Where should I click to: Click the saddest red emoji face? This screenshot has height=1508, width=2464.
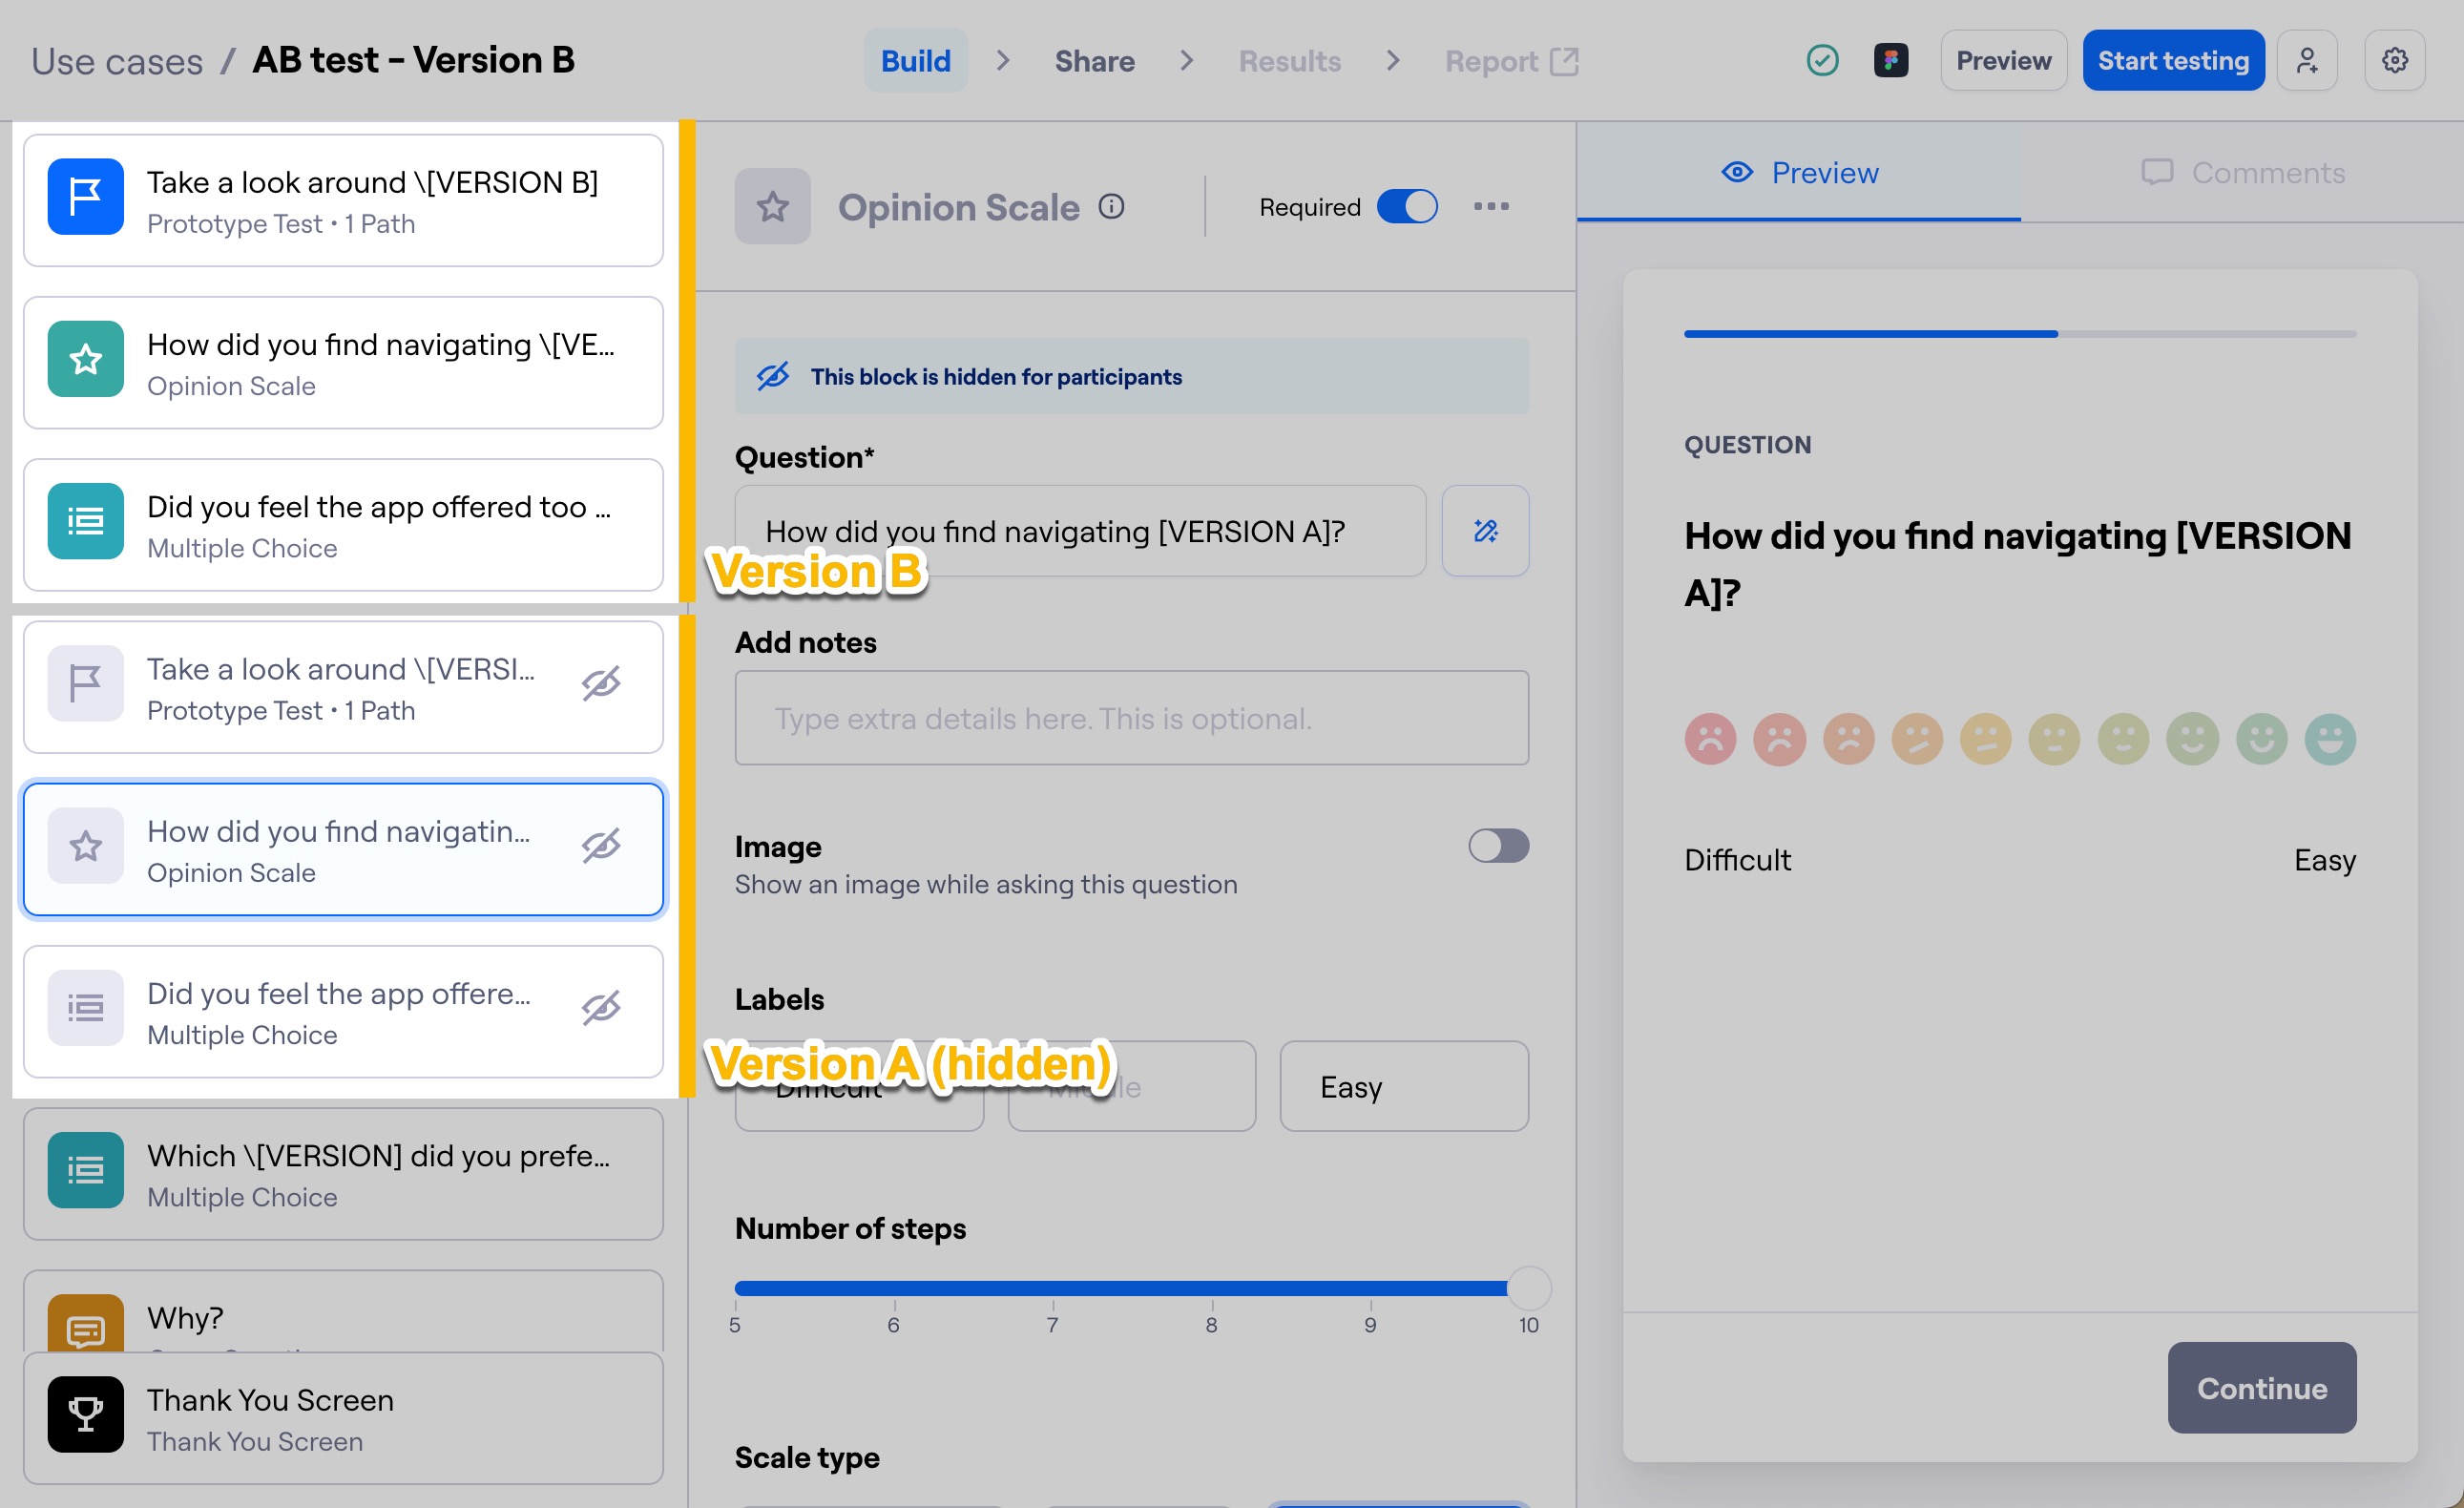[x=1710, y=740]
